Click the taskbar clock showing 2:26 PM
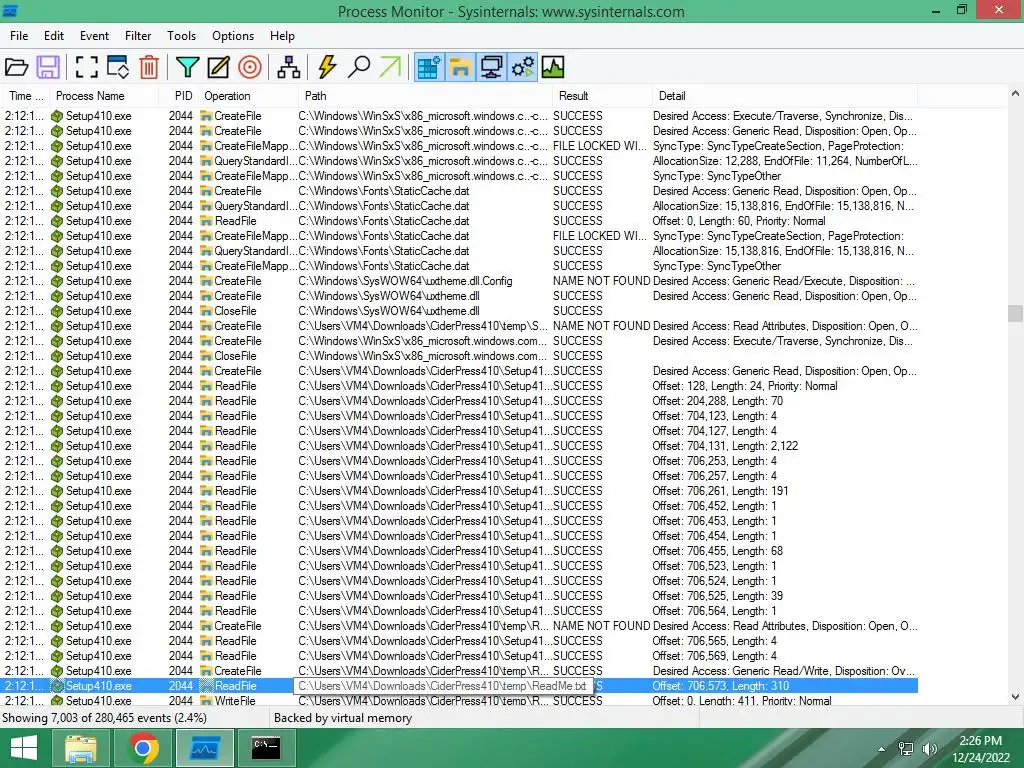Viewport: 1024px width, 768px height. pyautogui.click(x=980, y=749)
